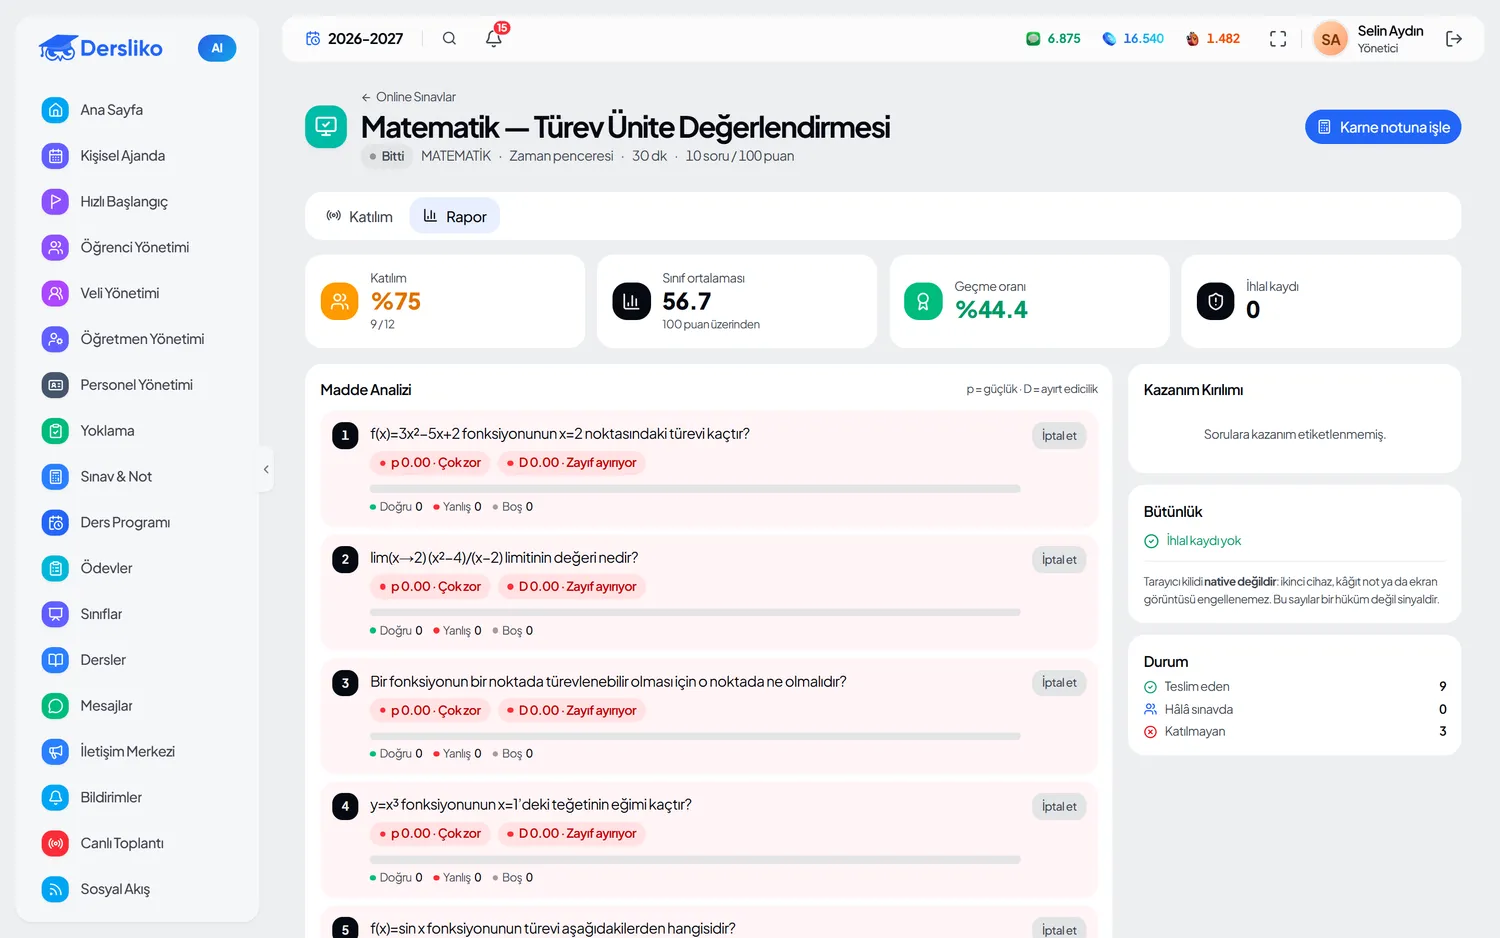This screenshot has height=938, width=1500.
Task: Open the Mesajlar chat icon
Action: click(x=56, y=706)
